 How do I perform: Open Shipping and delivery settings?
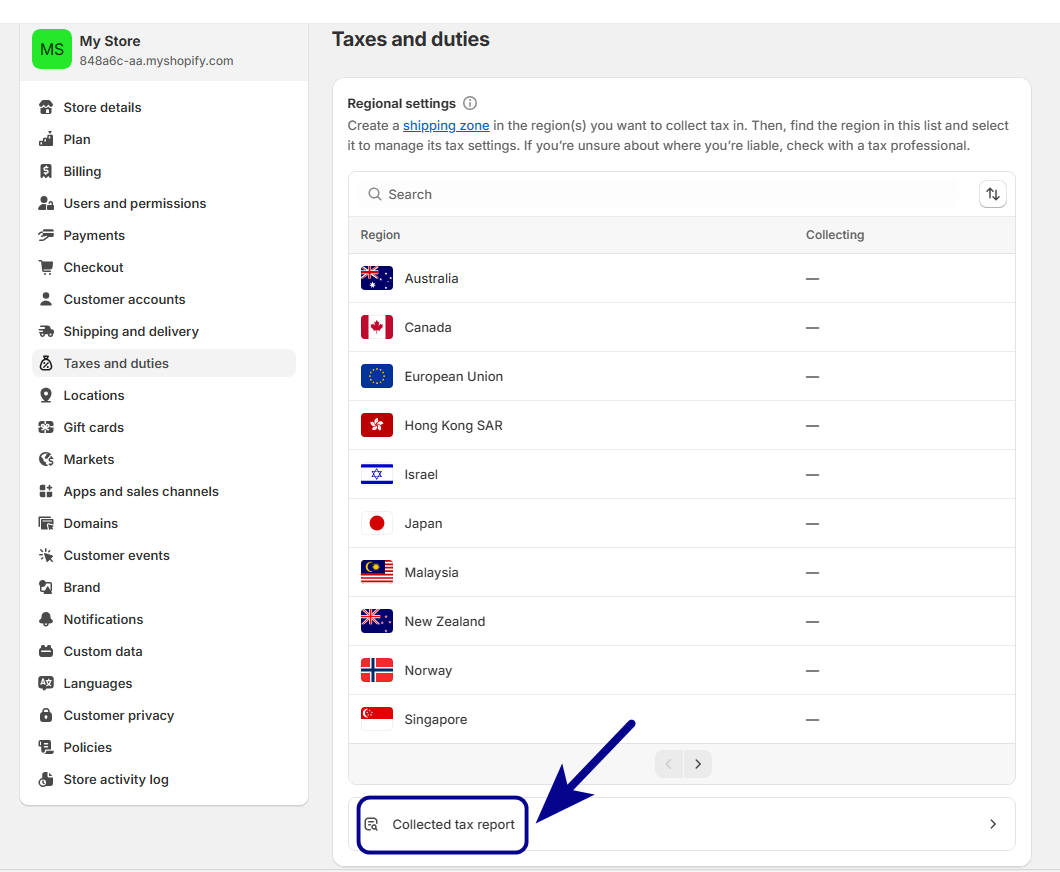point(164,331)
